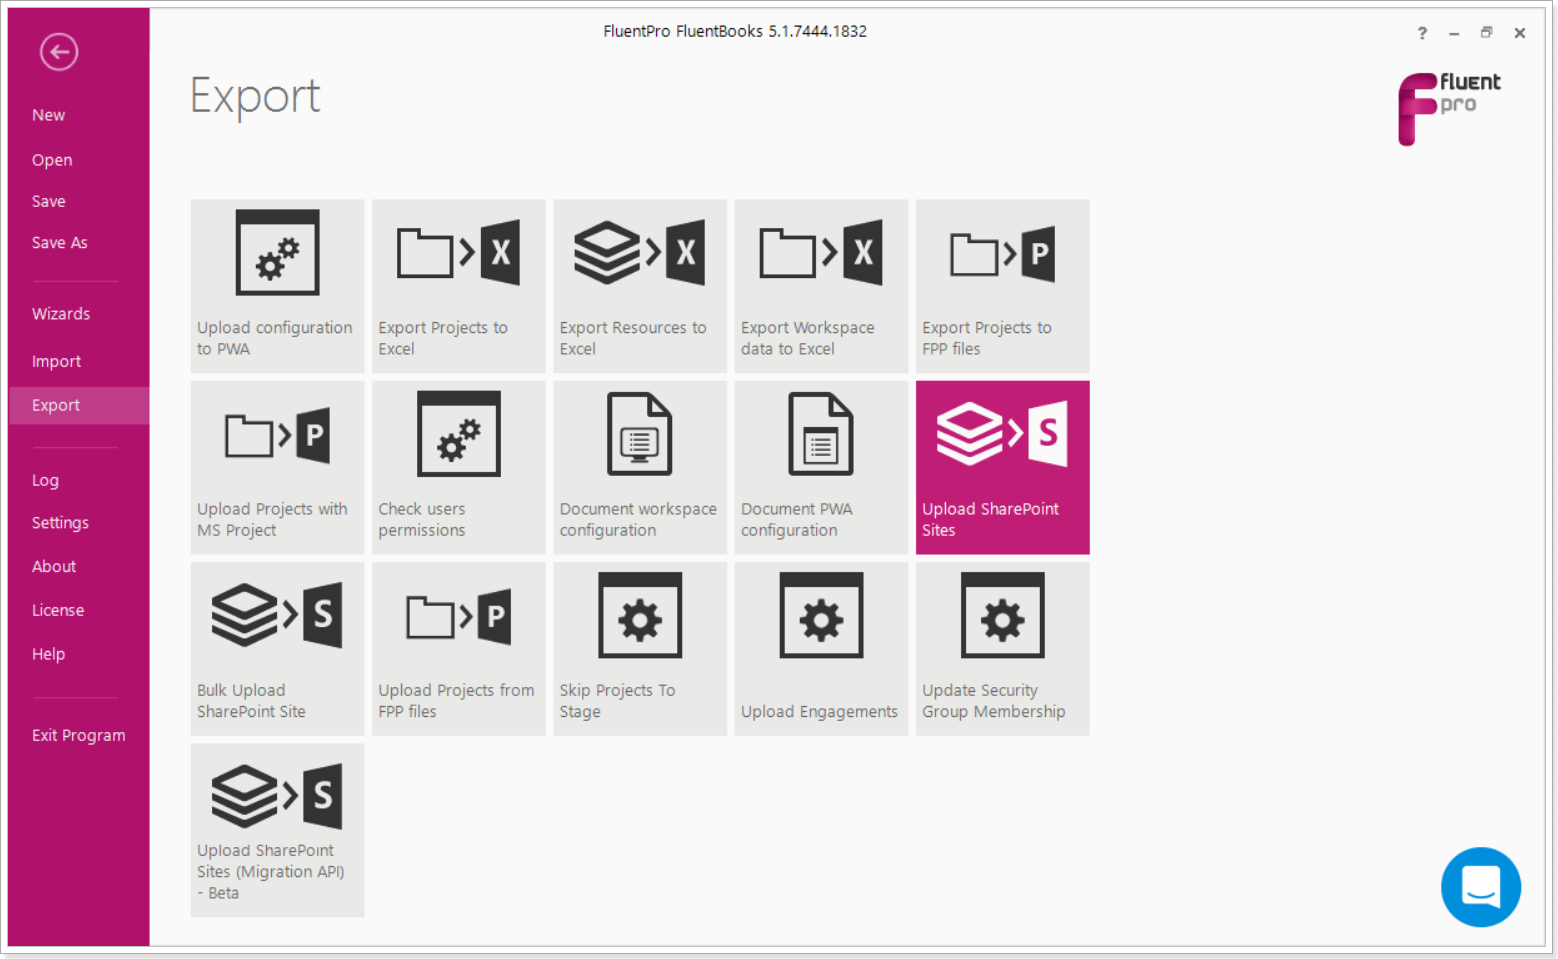
Task: Click the FluentPro logo
Action: 1449,108
